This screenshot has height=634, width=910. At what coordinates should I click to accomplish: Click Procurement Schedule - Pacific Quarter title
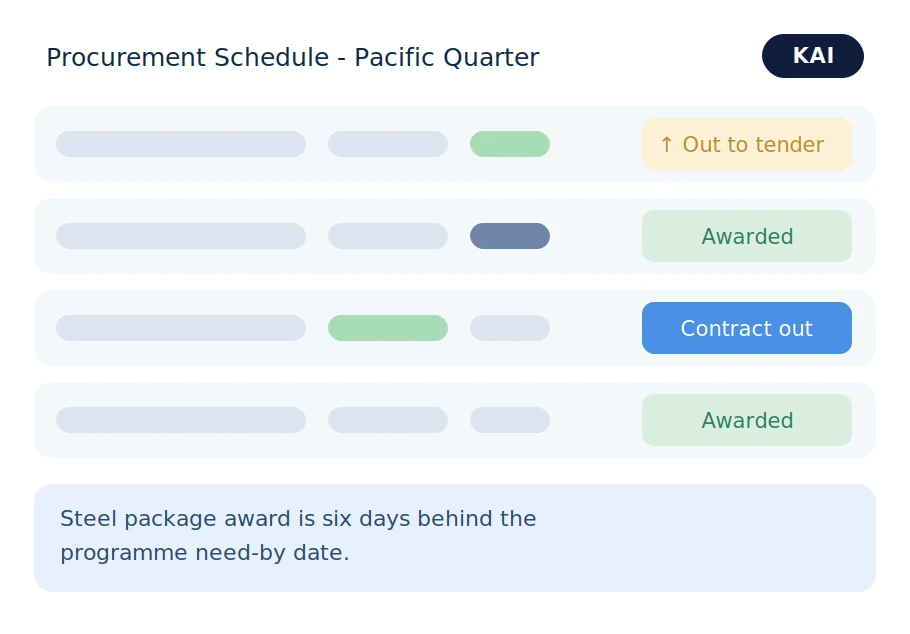click(x=292, y=57)
